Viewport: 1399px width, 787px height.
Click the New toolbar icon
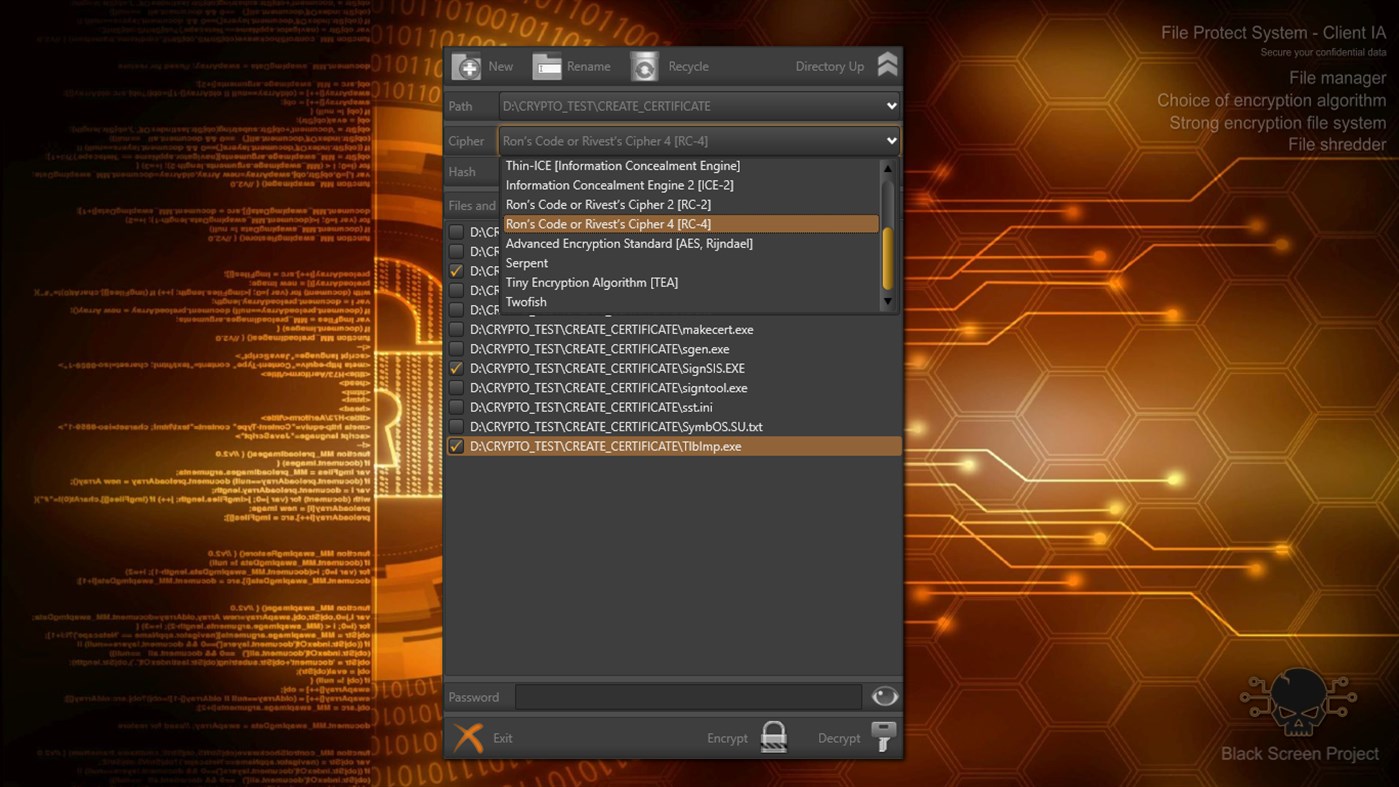pos(466,66)
